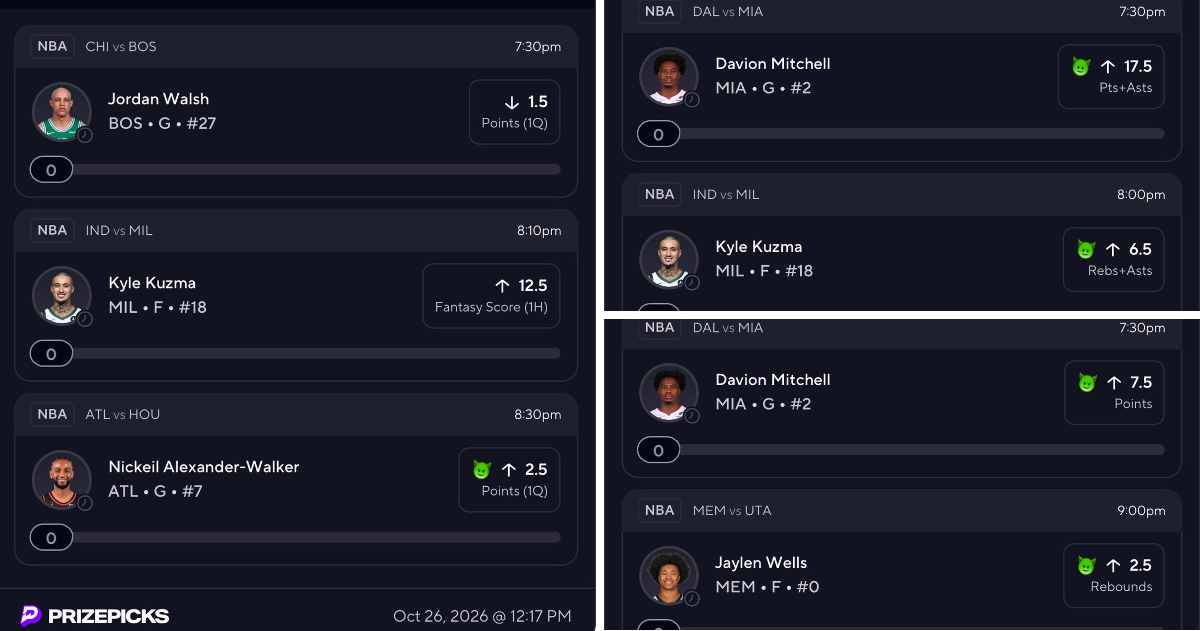
Task: Select Jaylen Wells 2.5 Rebounds pick box
Action: click(1114, 575)
